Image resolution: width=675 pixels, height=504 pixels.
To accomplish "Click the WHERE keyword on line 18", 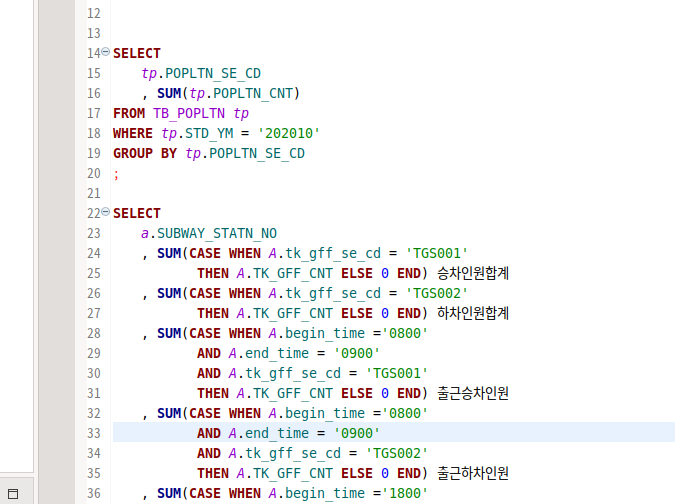I will (133, 133).
